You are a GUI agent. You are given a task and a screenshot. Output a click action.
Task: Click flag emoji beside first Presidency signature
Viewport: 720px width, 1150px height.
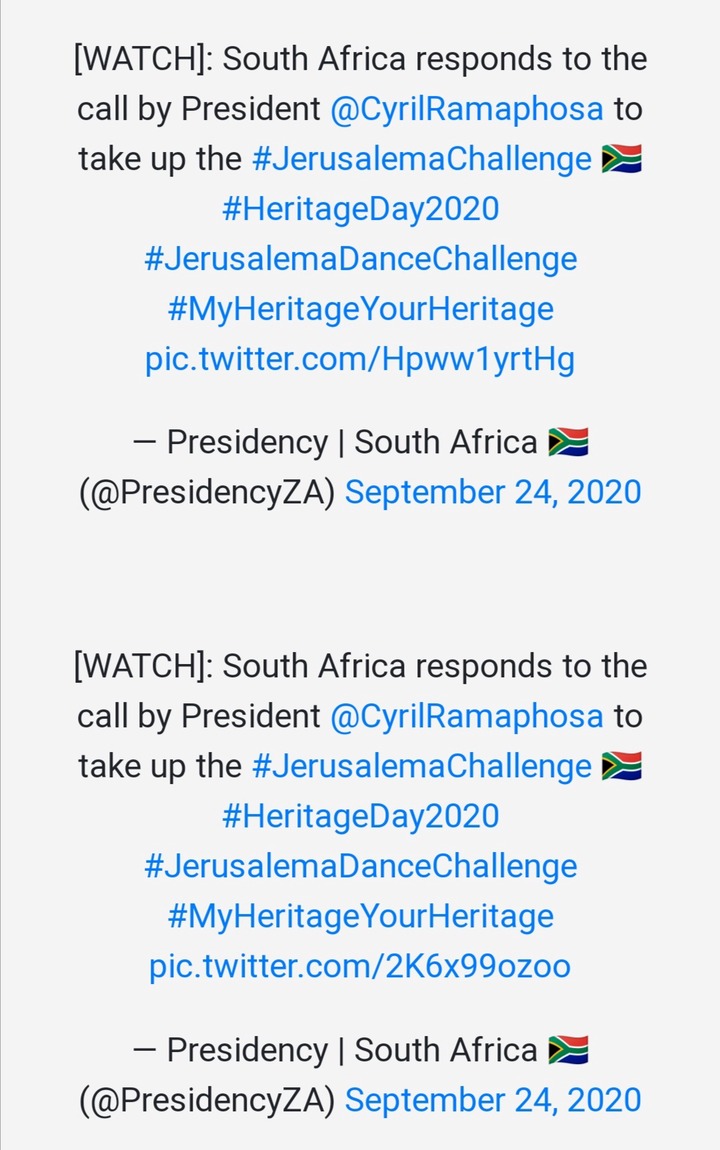[x=568, y=442]
